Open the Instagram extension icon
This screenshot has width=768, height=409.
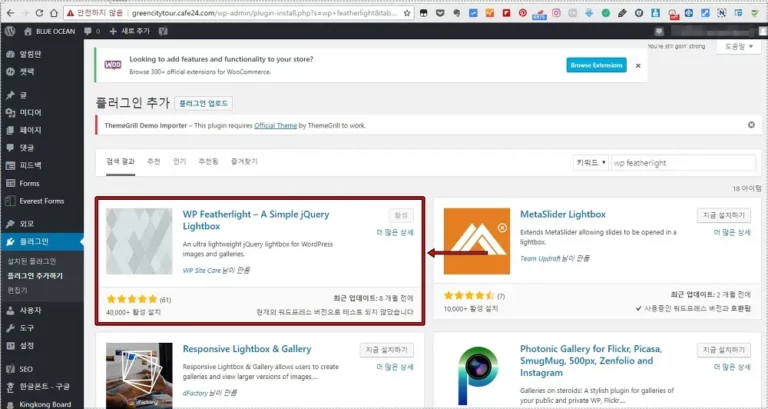[556, 13]
